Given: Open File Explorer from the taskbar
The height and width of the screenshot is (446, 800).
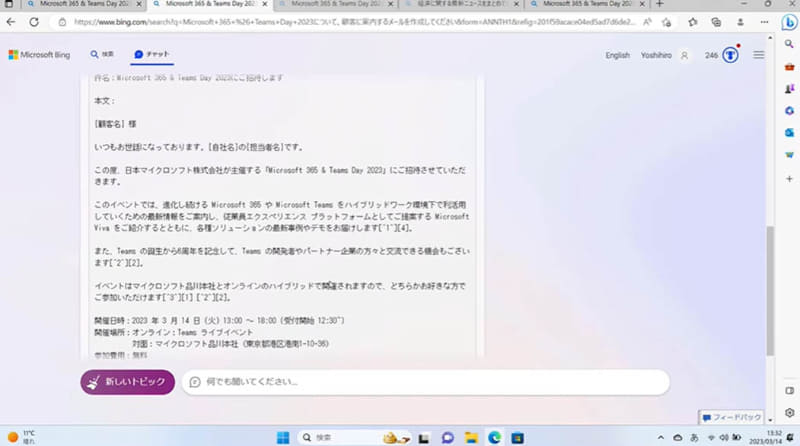Looking at the screenshot, I should [471, 438].
